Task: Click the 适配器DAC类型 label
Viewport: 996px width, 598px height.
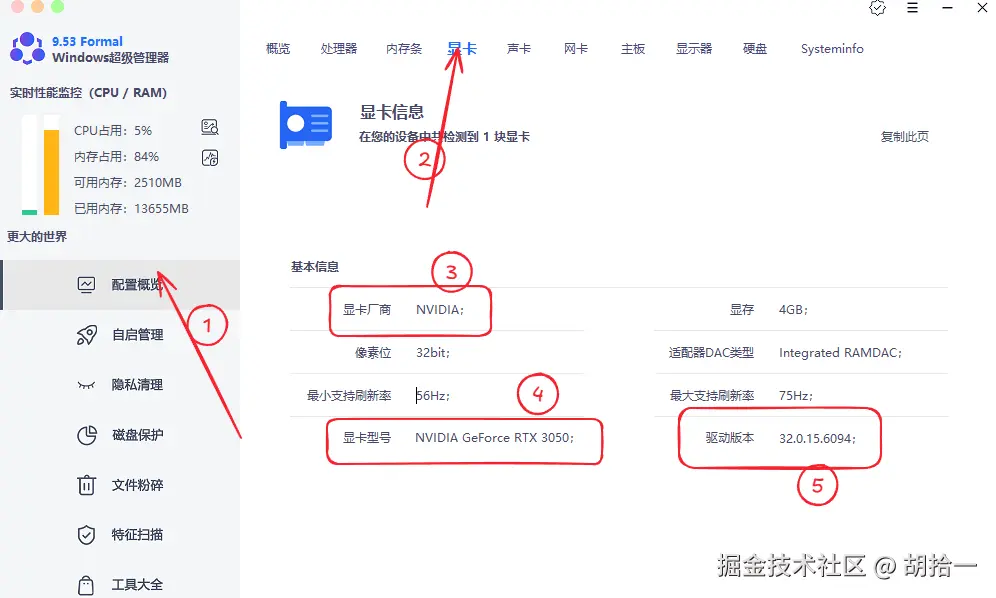Action: click(711, 353)
